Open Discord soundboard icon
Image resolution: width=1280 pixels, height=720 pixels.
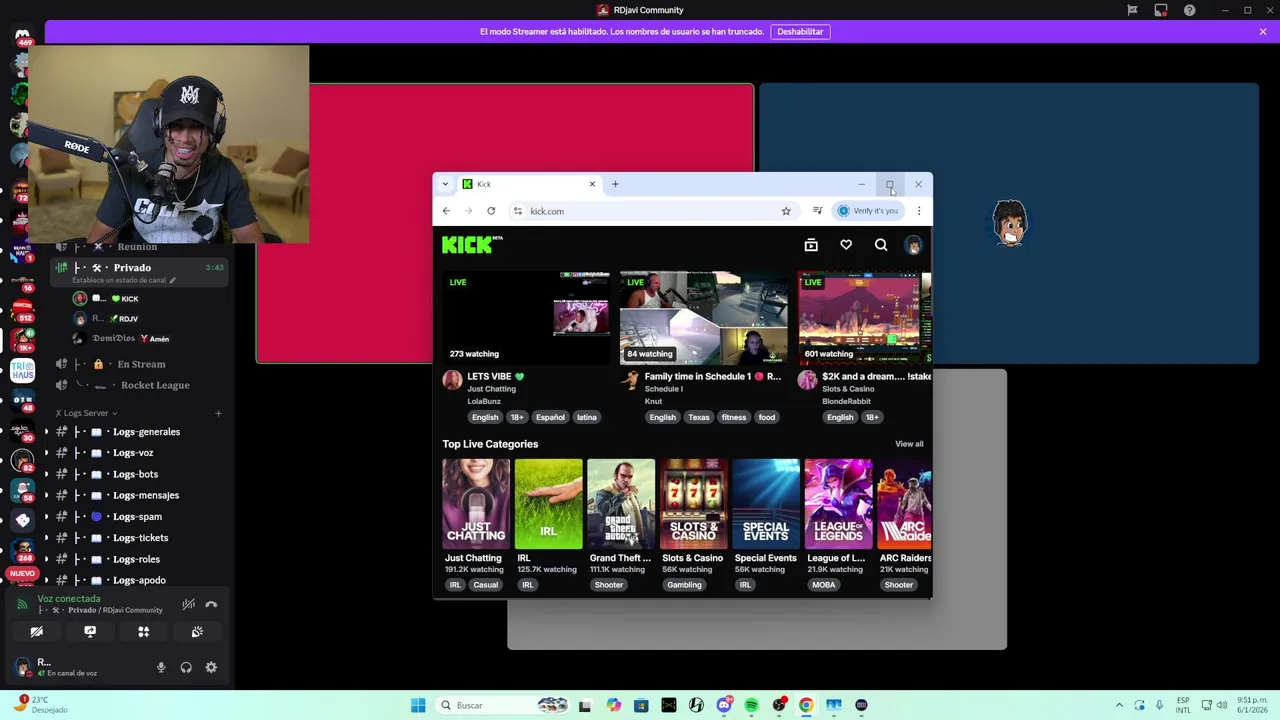[x=197, y=632]
